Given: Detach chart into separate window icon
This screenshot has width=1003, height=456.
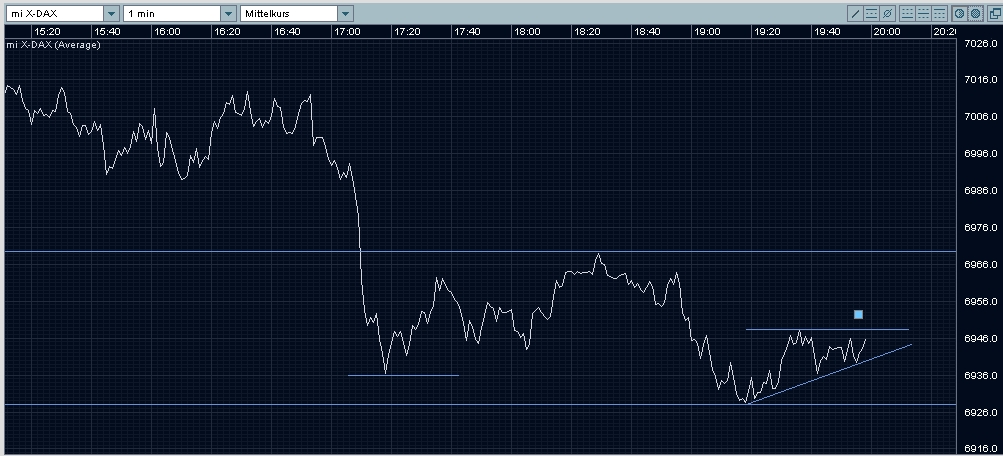Looking at the screenshot, I should pos(995,13).
